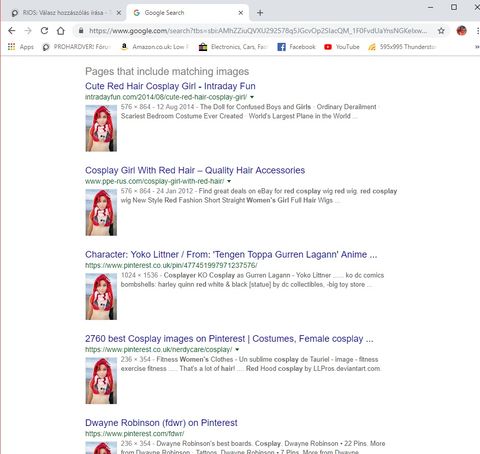Maximize the browser window
480x454 pixels.
[454, 7]
